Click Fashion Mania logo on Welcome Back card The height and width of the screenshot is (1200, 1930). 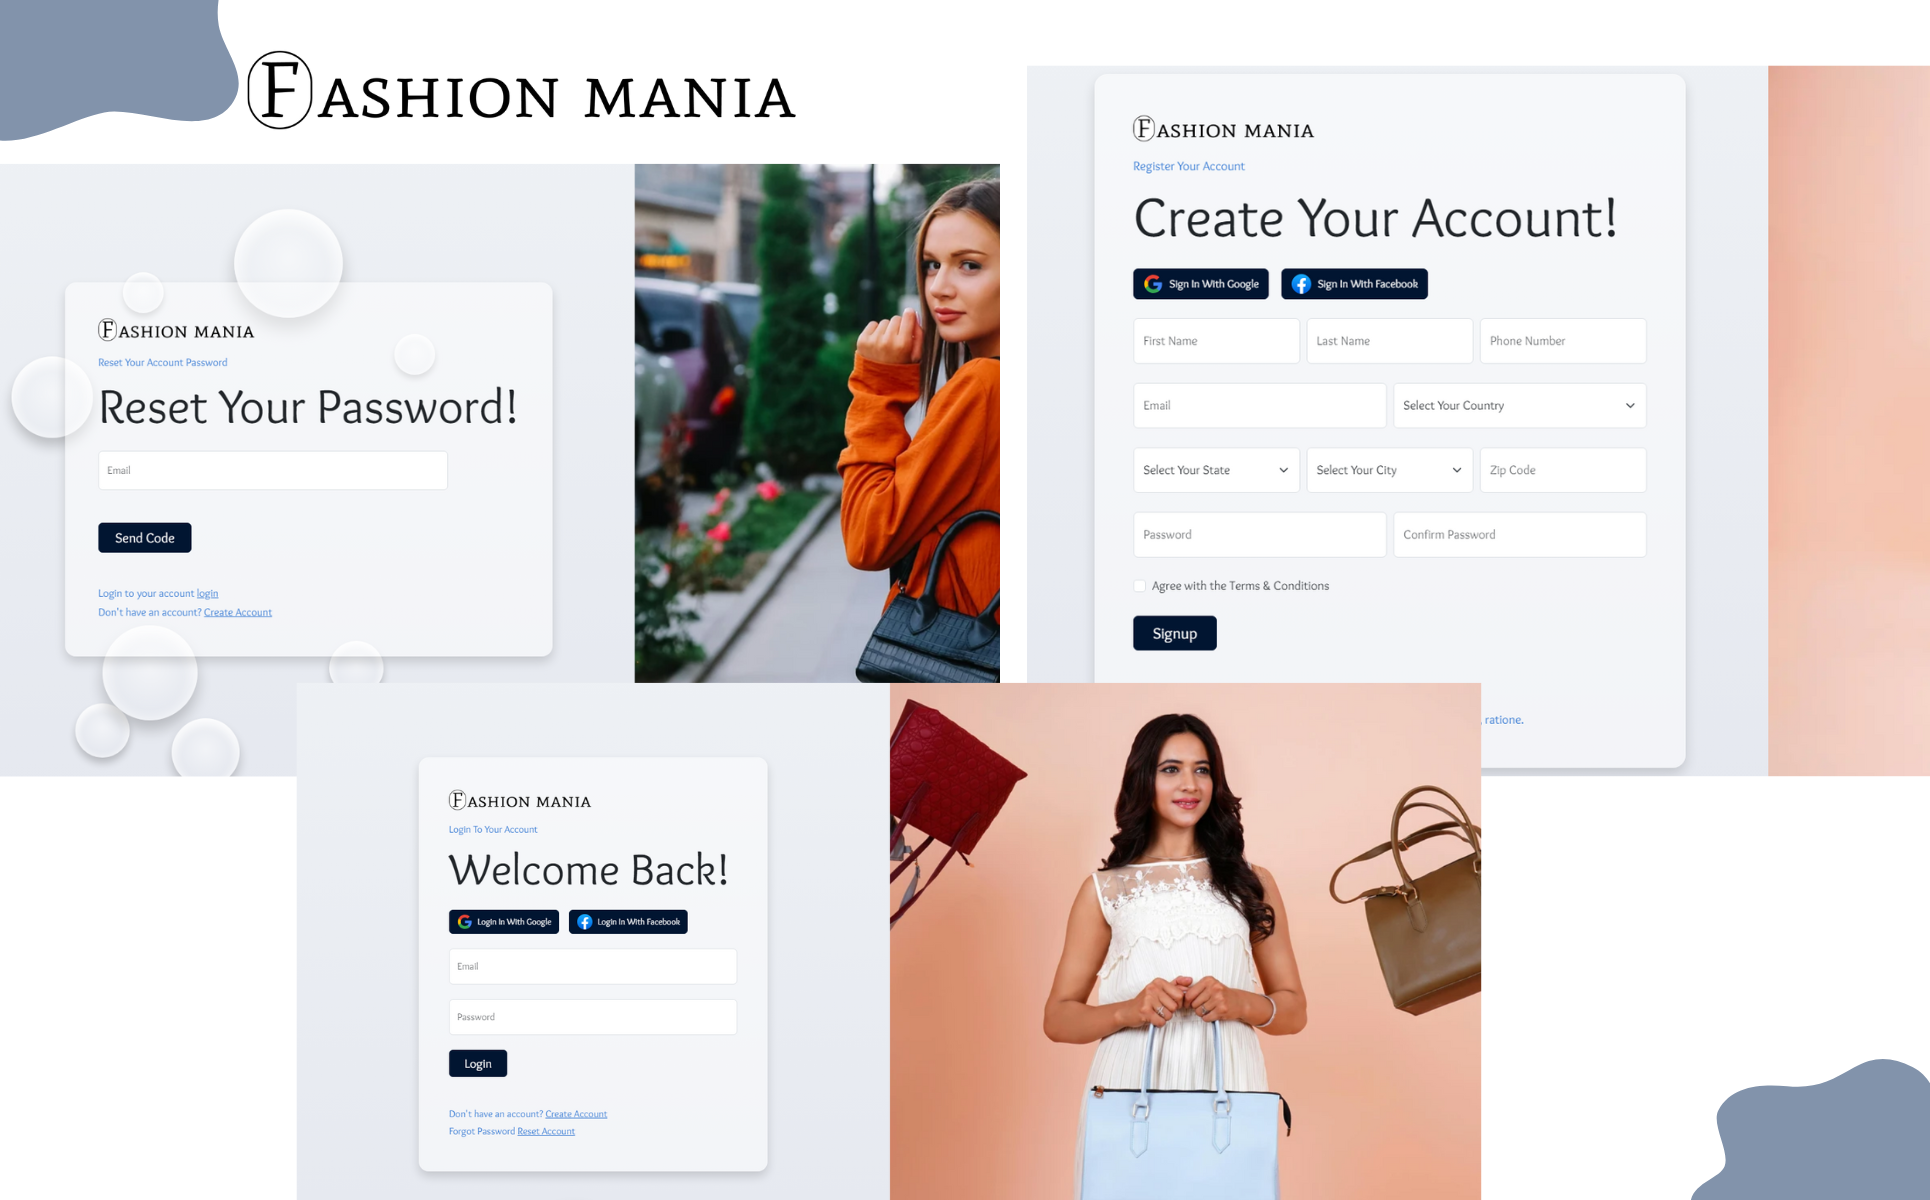[x=520, y=800]
